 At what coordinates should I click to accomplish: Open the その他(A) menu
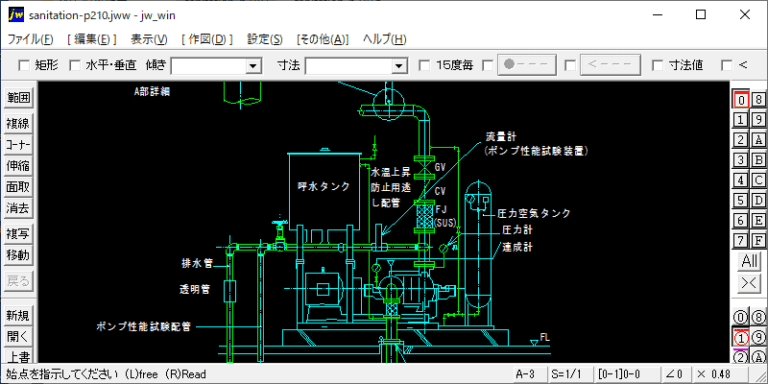[323, 40]
